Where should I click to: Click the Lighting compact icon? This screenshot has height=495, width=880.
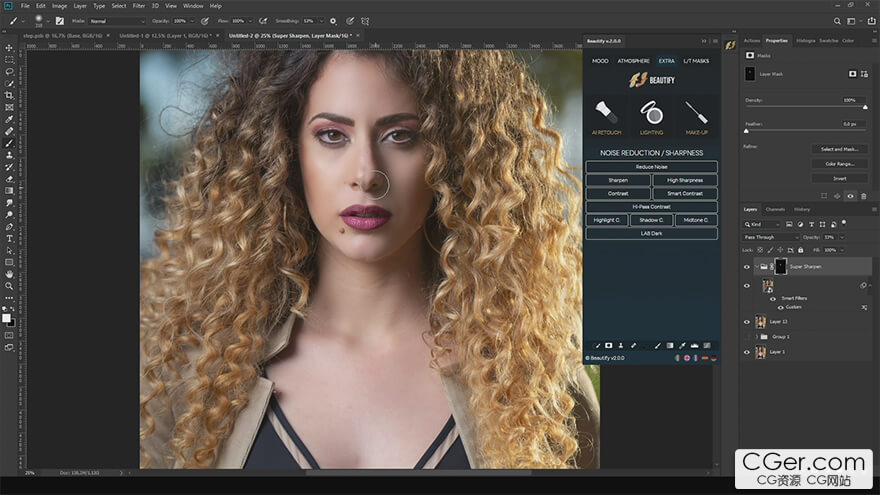pos(652,113)
